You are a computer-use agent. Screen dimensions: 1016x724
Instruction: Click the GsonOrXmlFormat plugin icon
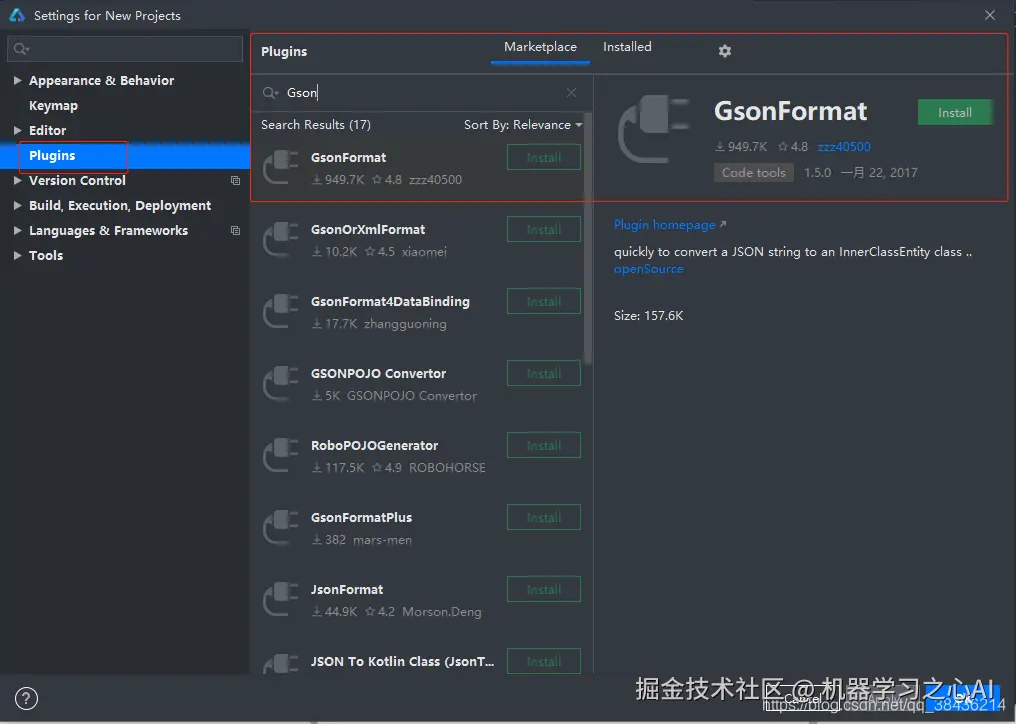pyautogui.click(x=281, y=239)
